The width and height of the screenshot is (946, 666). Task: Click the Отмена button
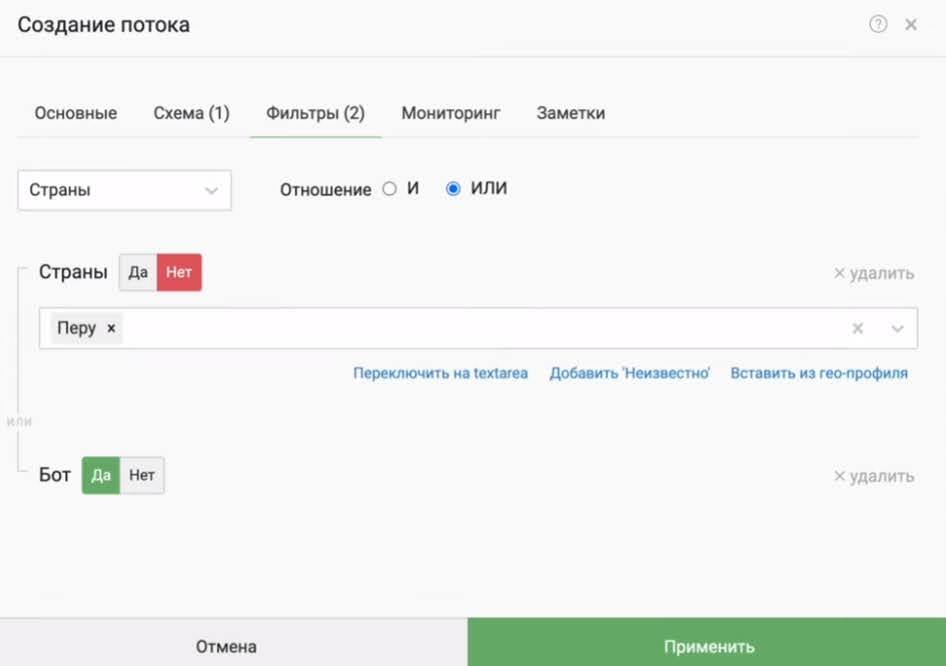[x=226, y=645]
